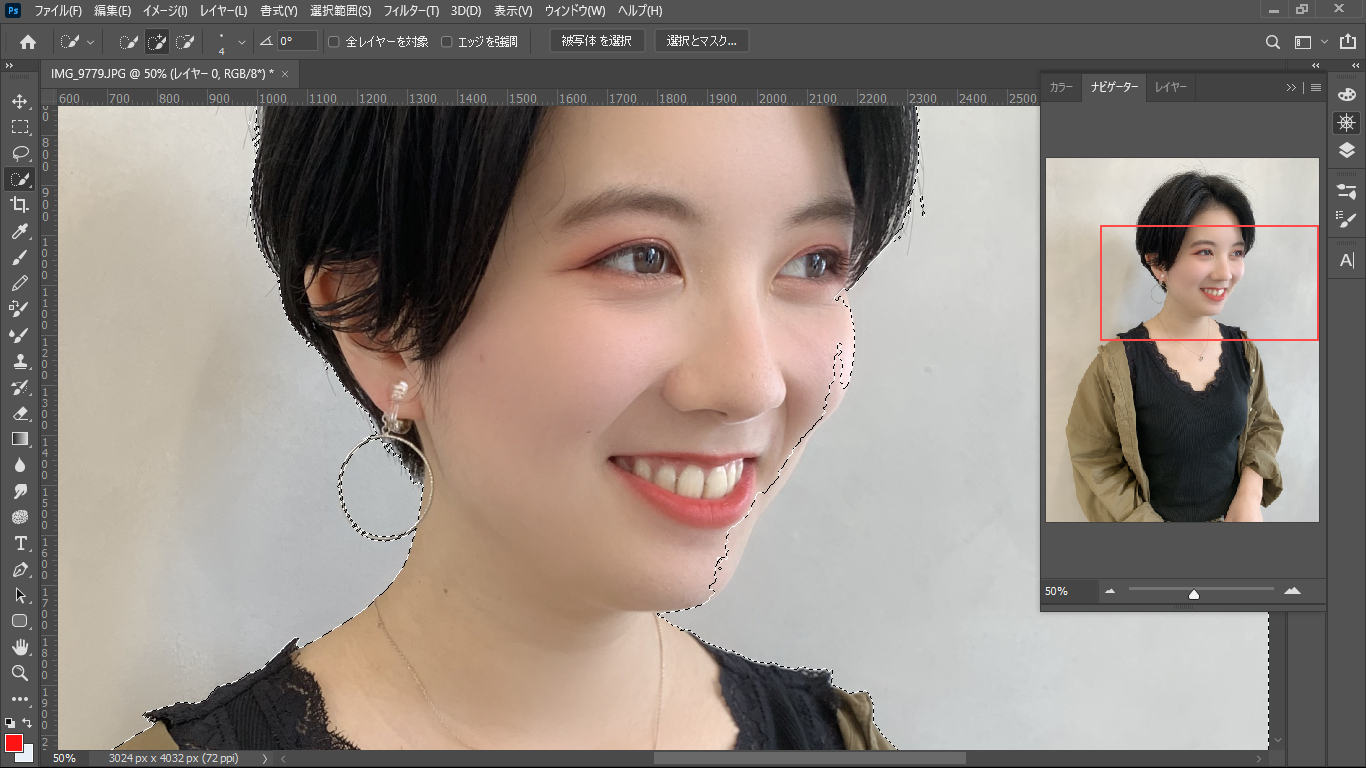The width and height of the screenshot is (1366, 768).
Task: Select the Gradient tool
Action: 19,439
